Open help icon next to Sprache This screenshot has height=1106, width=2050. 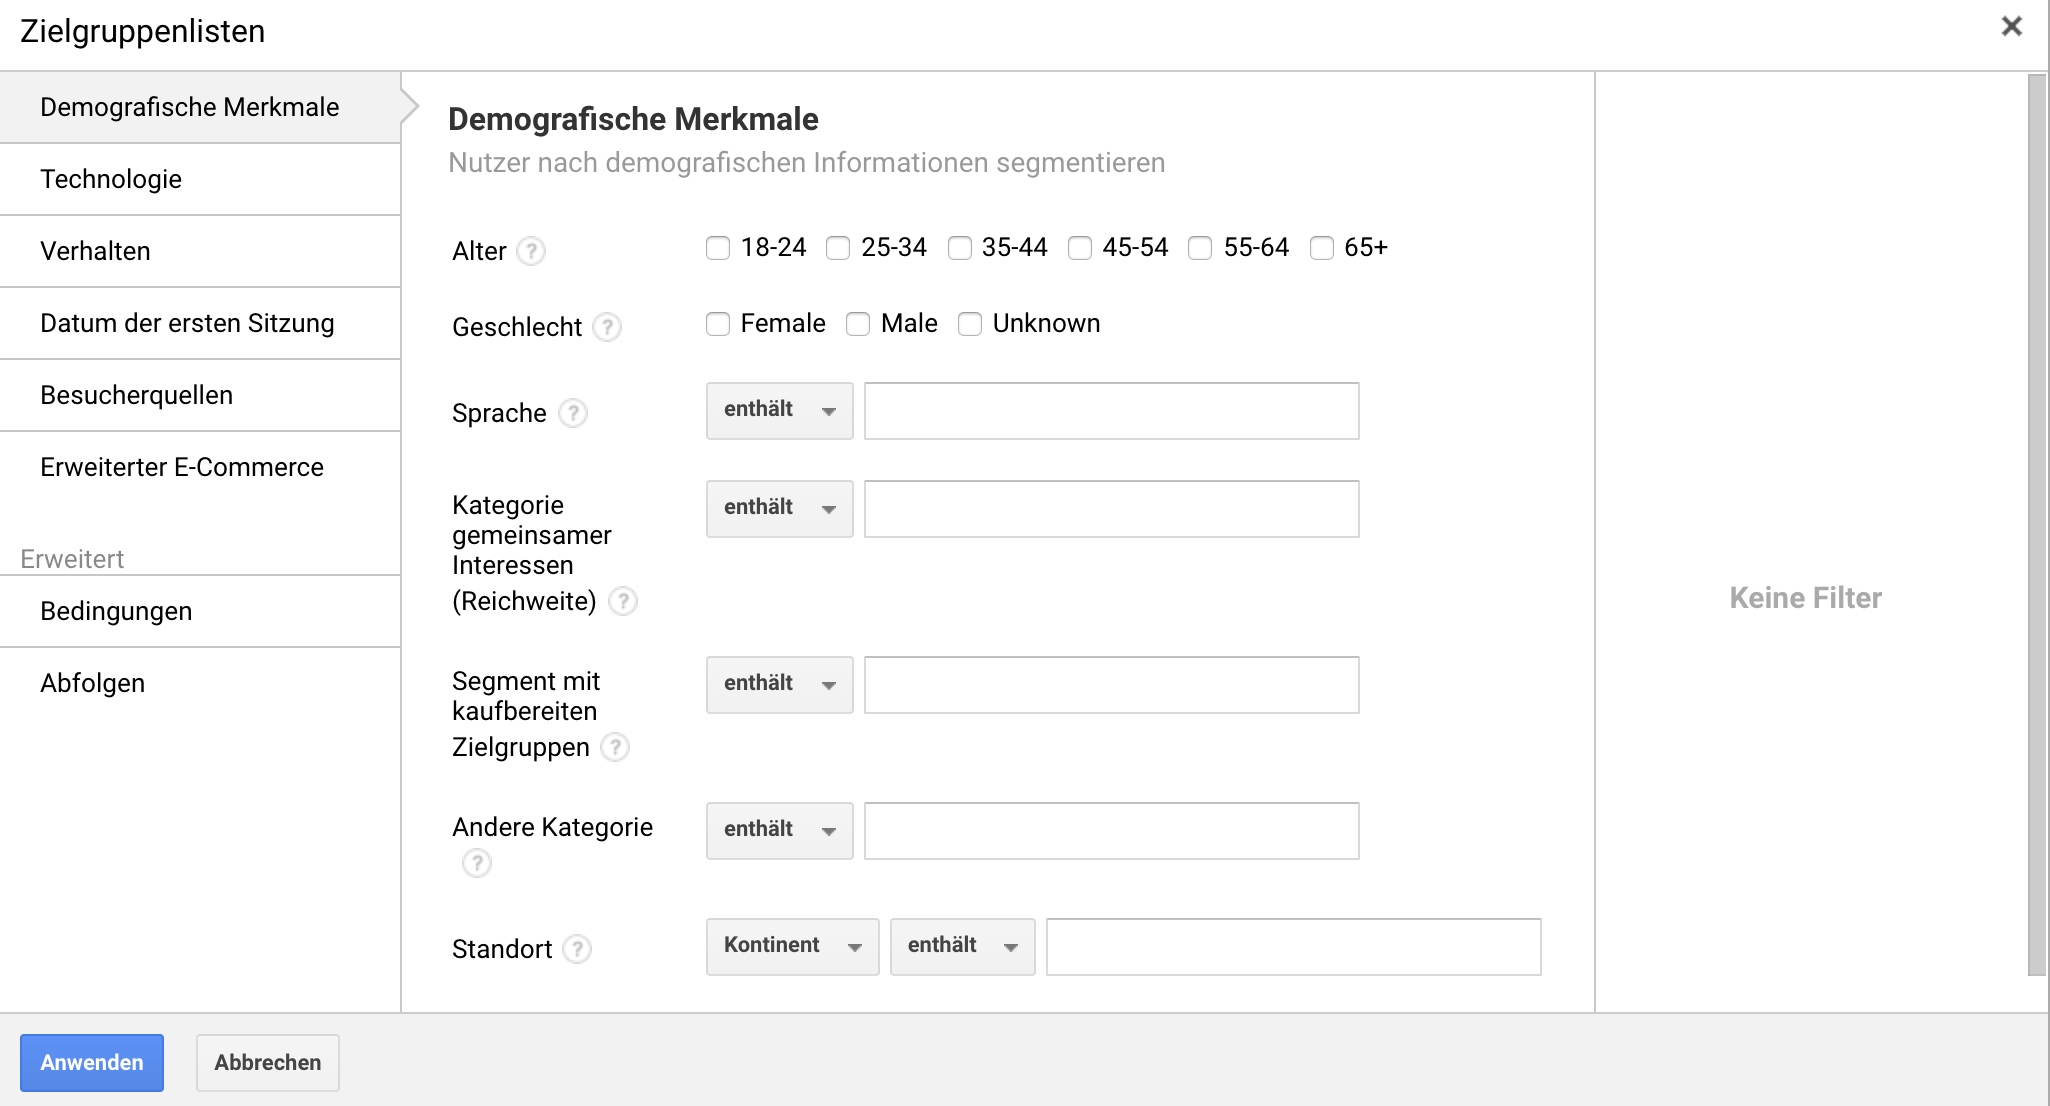coord(573,413)
